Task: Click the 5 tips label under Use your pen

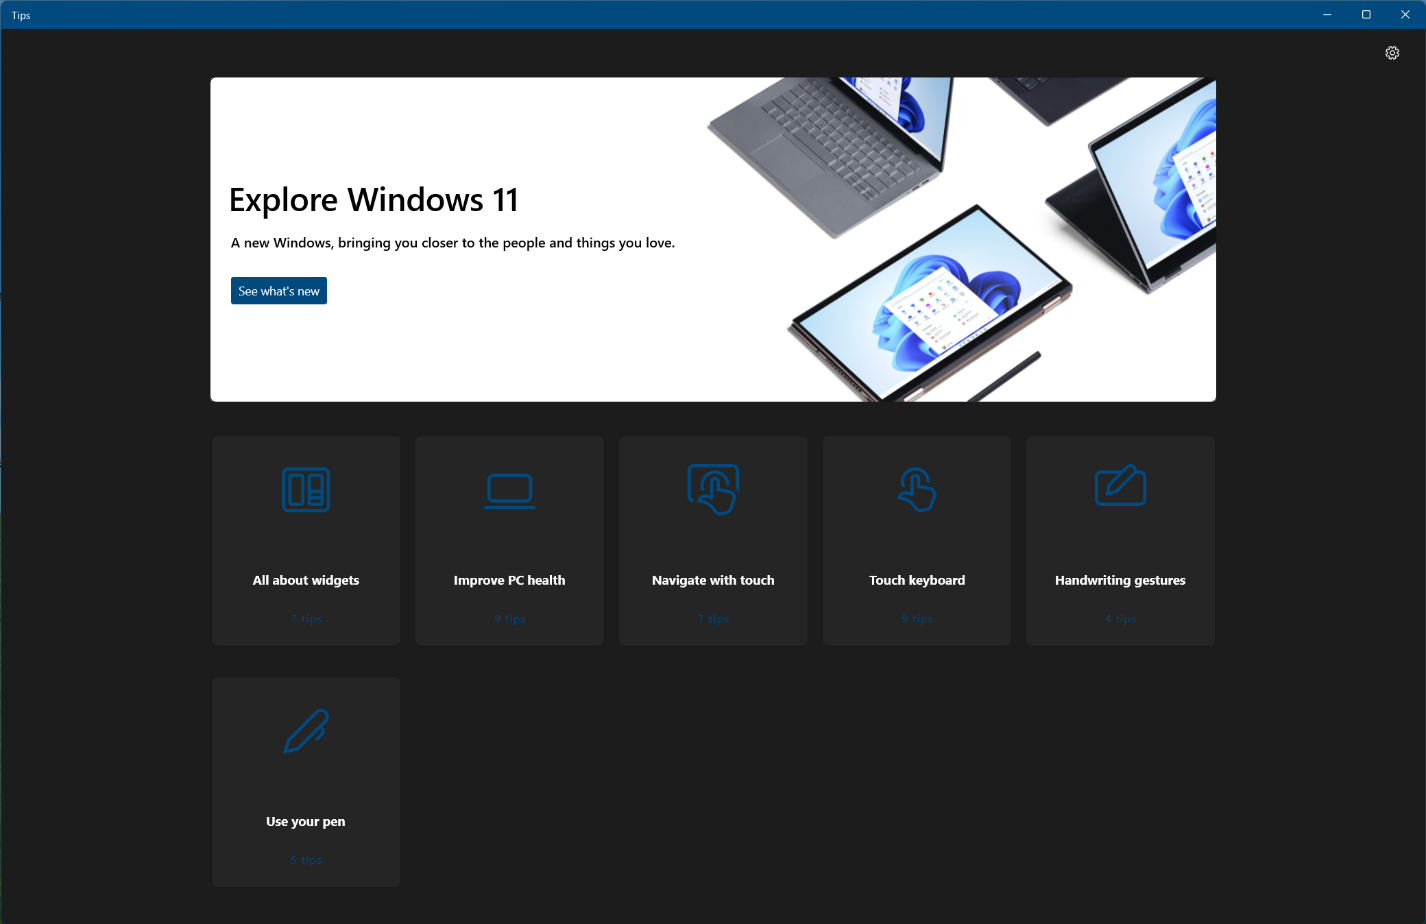Action: coord(305,859)
